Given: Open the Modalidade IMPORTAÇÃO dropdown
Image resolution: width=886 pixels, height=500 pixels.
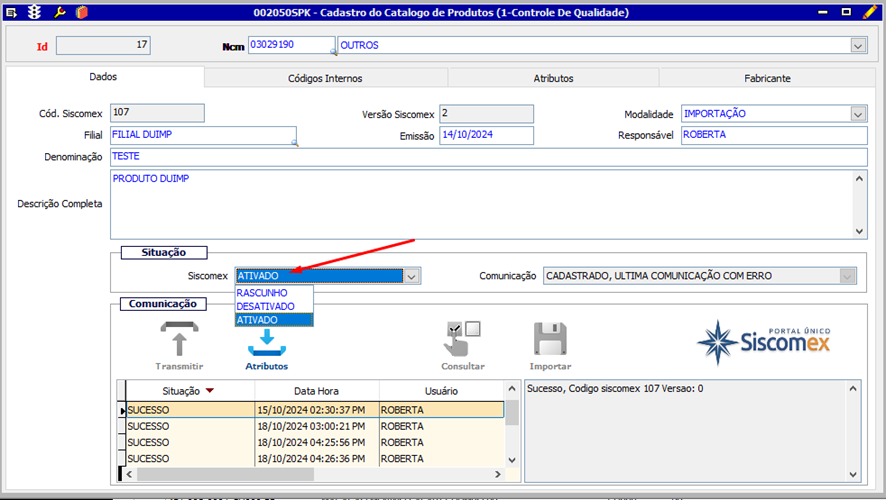Looking at the screenshot, I should point(858,114).
